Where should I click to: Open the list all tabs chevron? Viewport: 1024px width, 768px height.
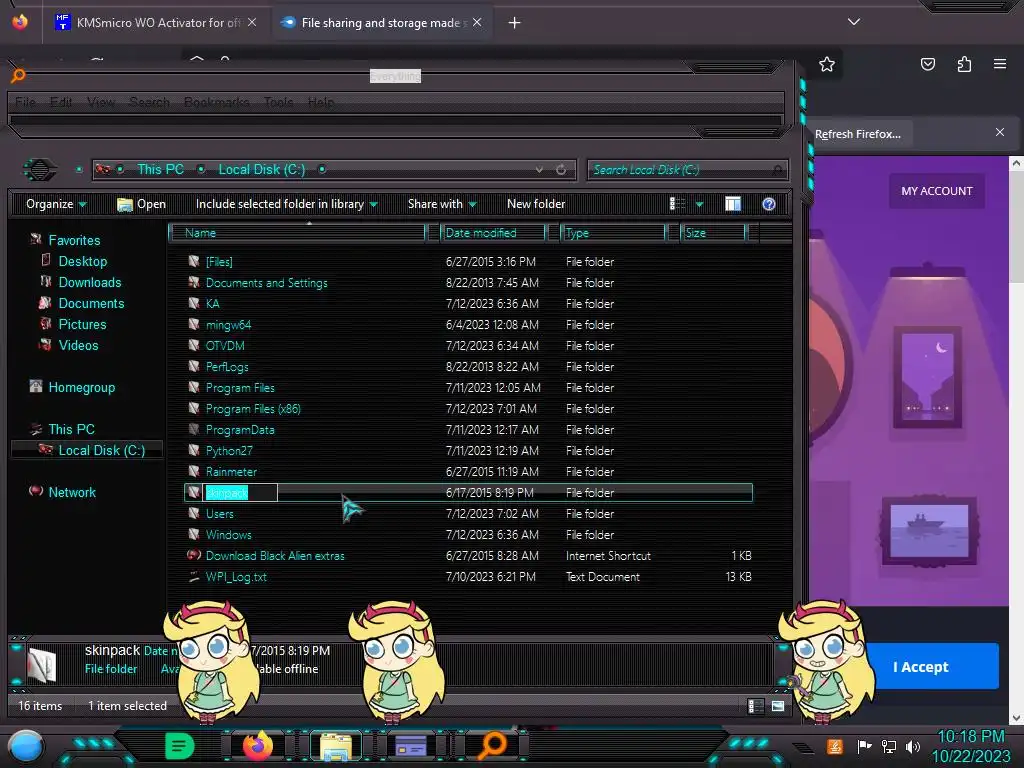click(854, 22)
